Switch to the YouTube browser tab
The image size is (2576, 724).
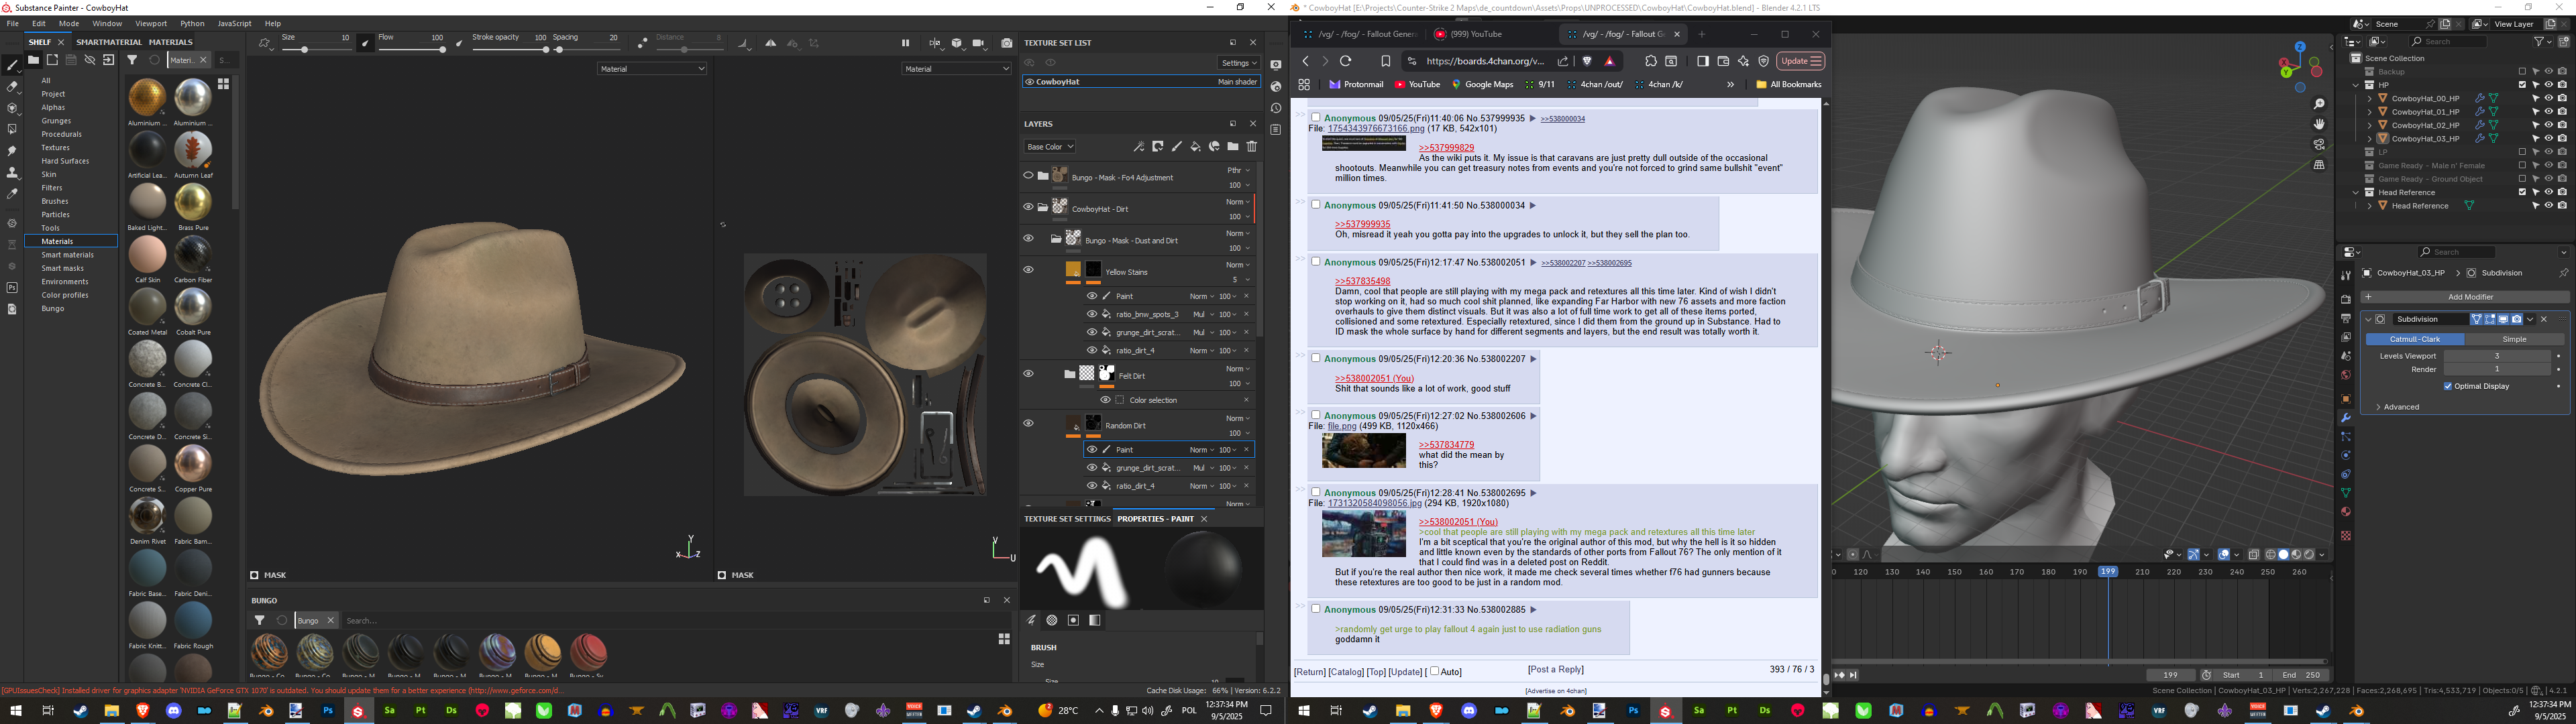point(1476,34)
